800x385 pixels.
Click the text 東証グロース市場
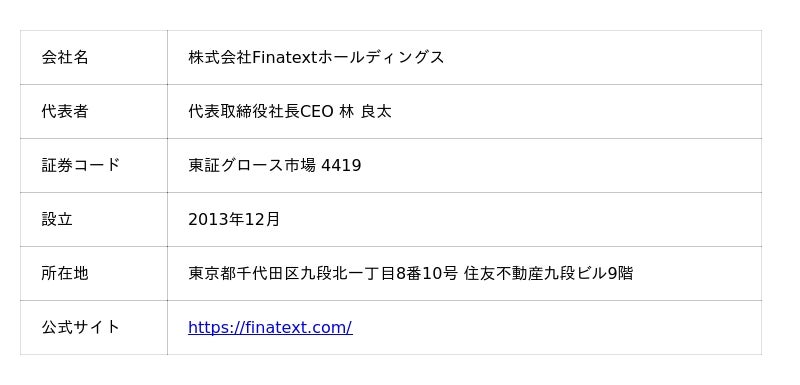pos(252,166)
